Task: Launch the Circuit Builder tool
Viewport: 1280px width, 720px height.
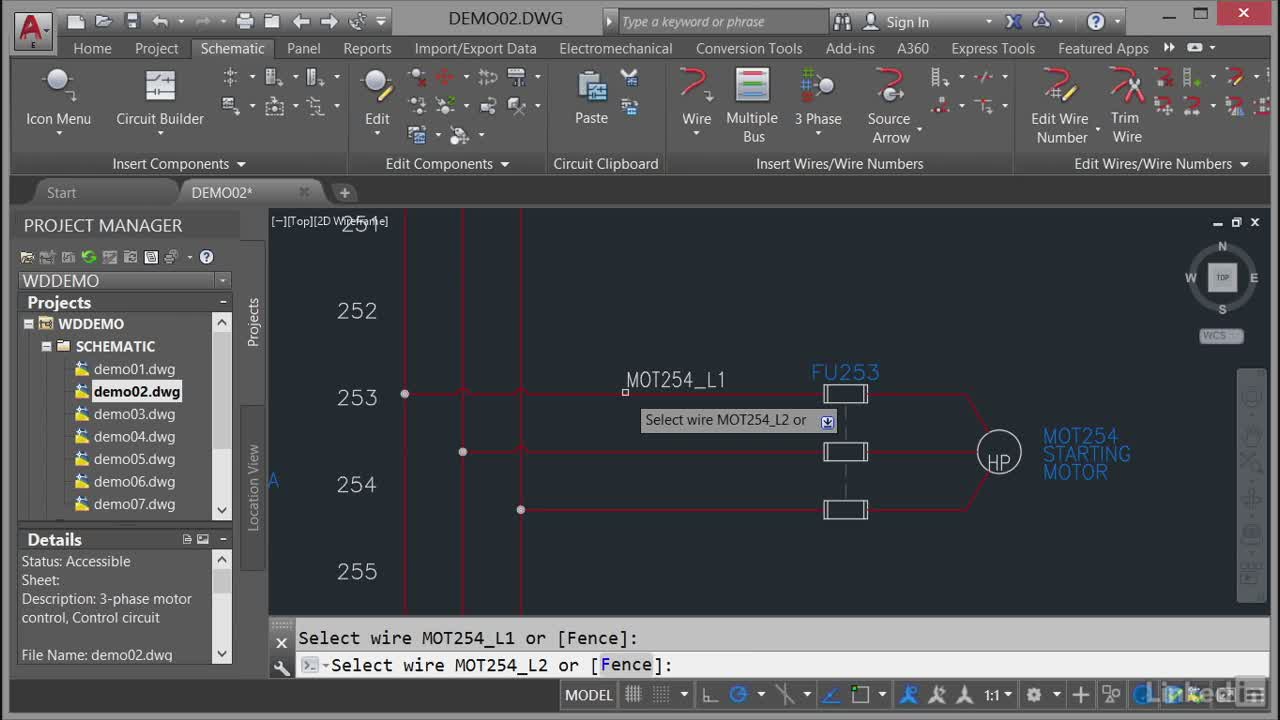Action: [160, 100]
